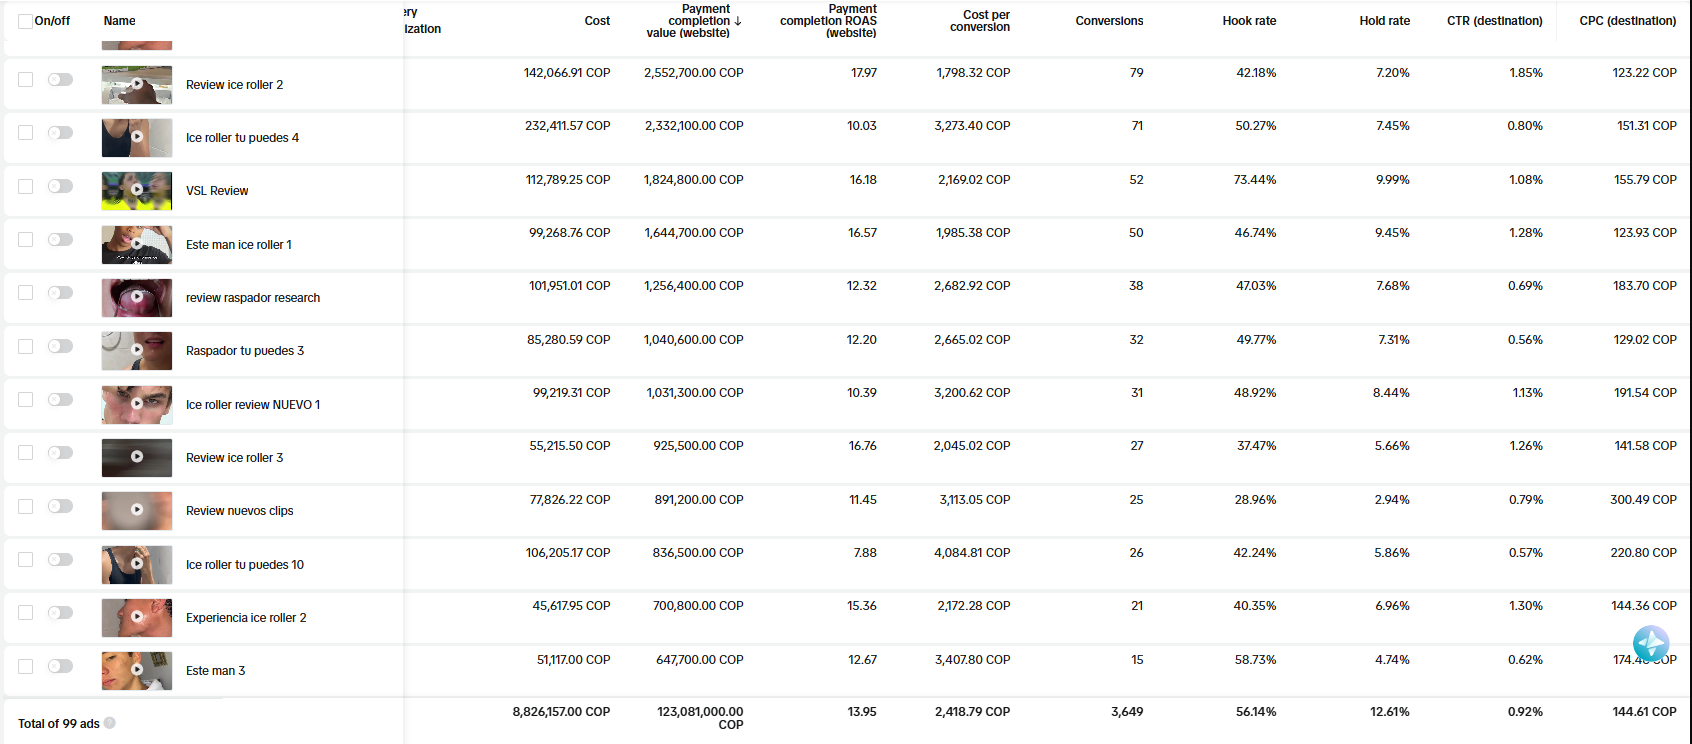Select the checkbox for Experiencia ice roller 2
1692x744 pixels.
click(x=25, y=613)
